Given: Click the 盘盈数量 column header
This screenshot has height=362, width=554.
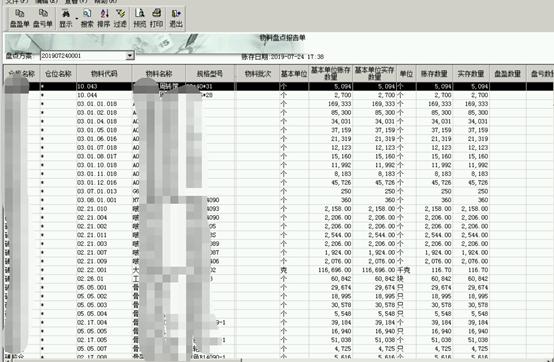Looking at the screenshot, I should pos(508,74).
